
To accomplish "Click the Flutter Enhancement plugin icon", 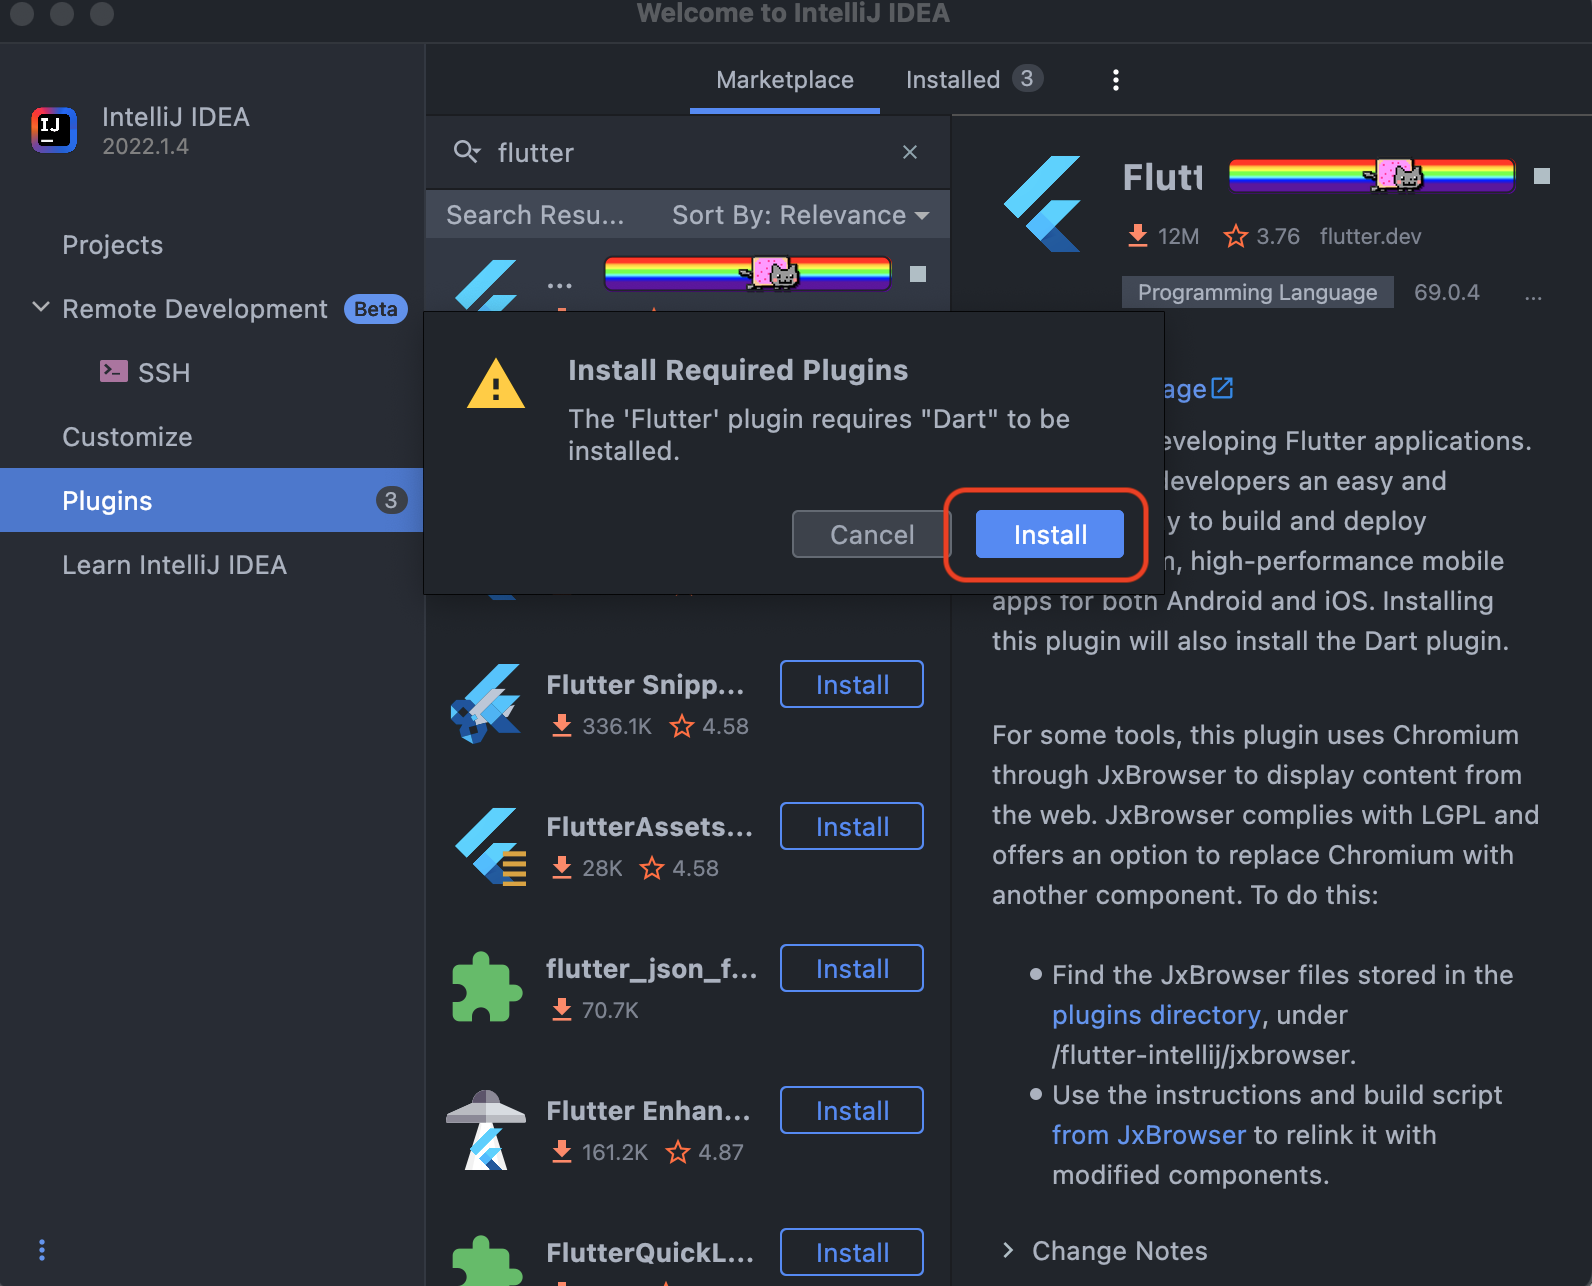I will (x=486, y=1130).
